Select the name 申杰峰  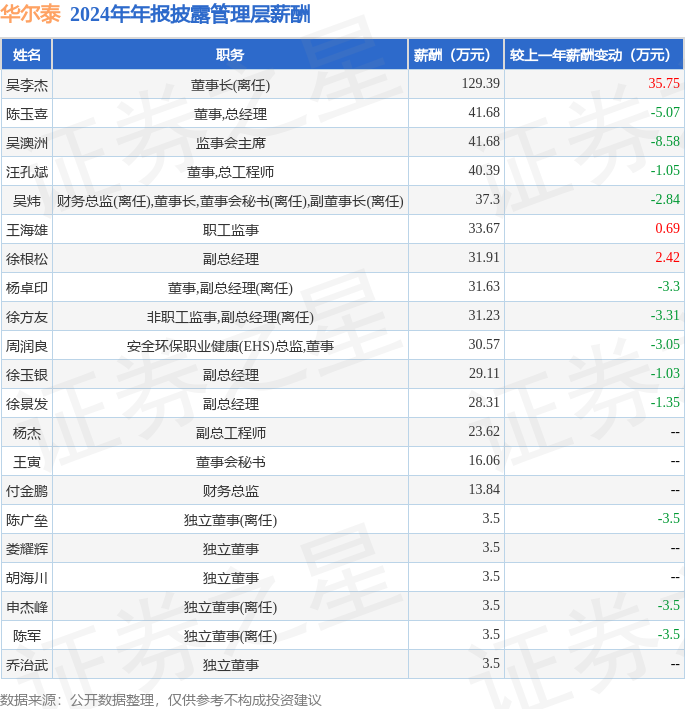click(27, 607)
